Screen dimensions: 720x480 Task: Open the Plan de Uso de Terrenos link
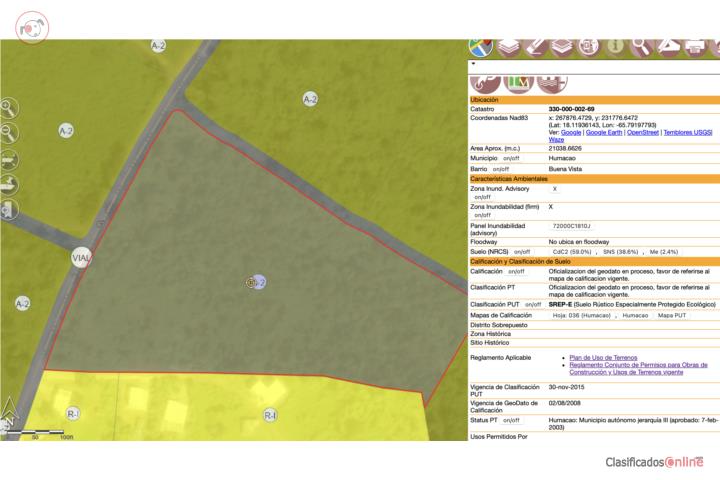point(603,357)
